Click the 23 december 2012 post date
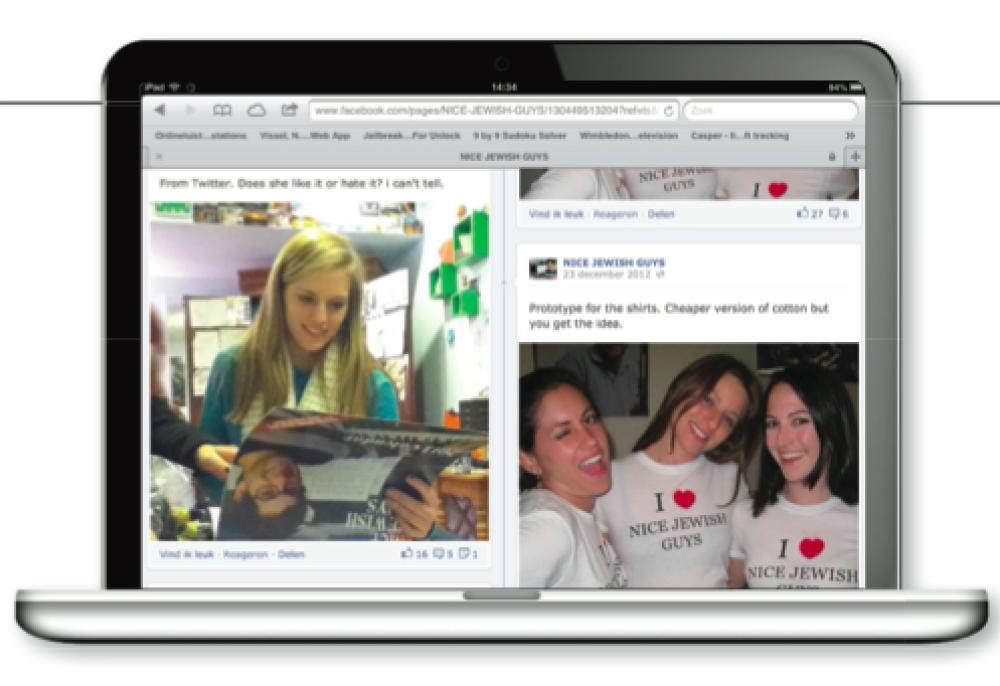The width and height of the screenshot is (1000, 686). click(606, 275)
